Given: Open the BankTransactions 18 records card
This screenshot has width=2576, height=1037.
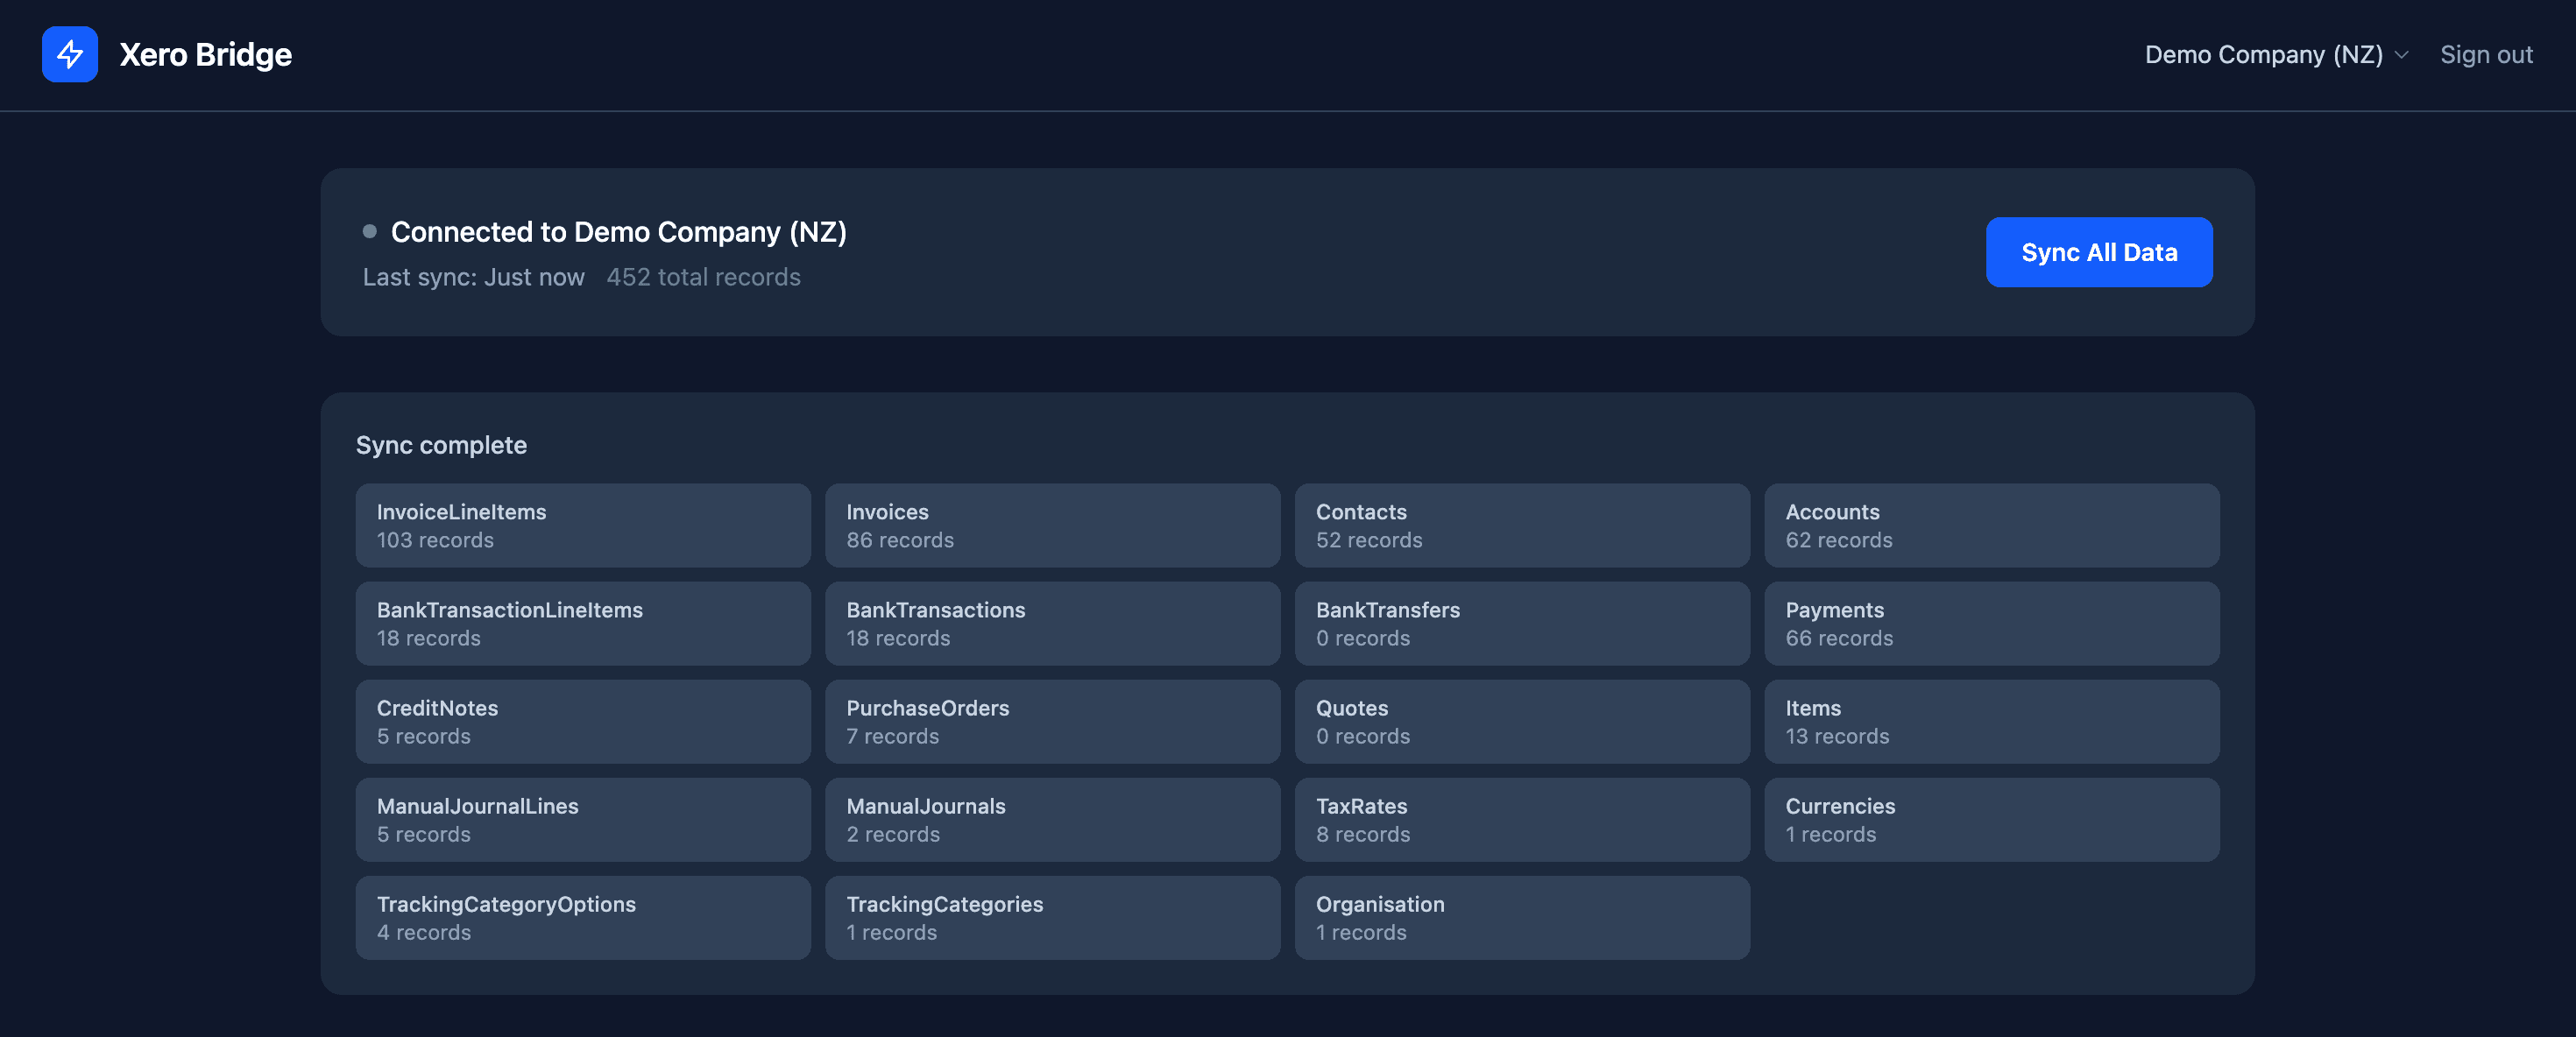Looking at the screenshot, I should [1052, 624].
